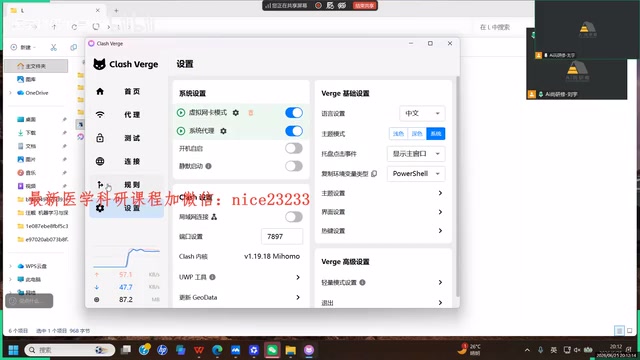The height and width of the screenshot is (360, 640).
Task: Open the gear settings for 虚拟网卡模式
Action: (236, 113)
